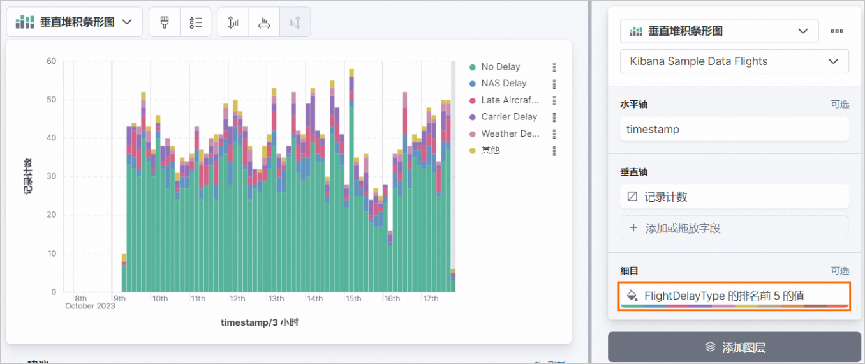This screenshot has height=364, width=865.
Task: Edit the 记录计数 vertical axis dimension
Action: 734,197
